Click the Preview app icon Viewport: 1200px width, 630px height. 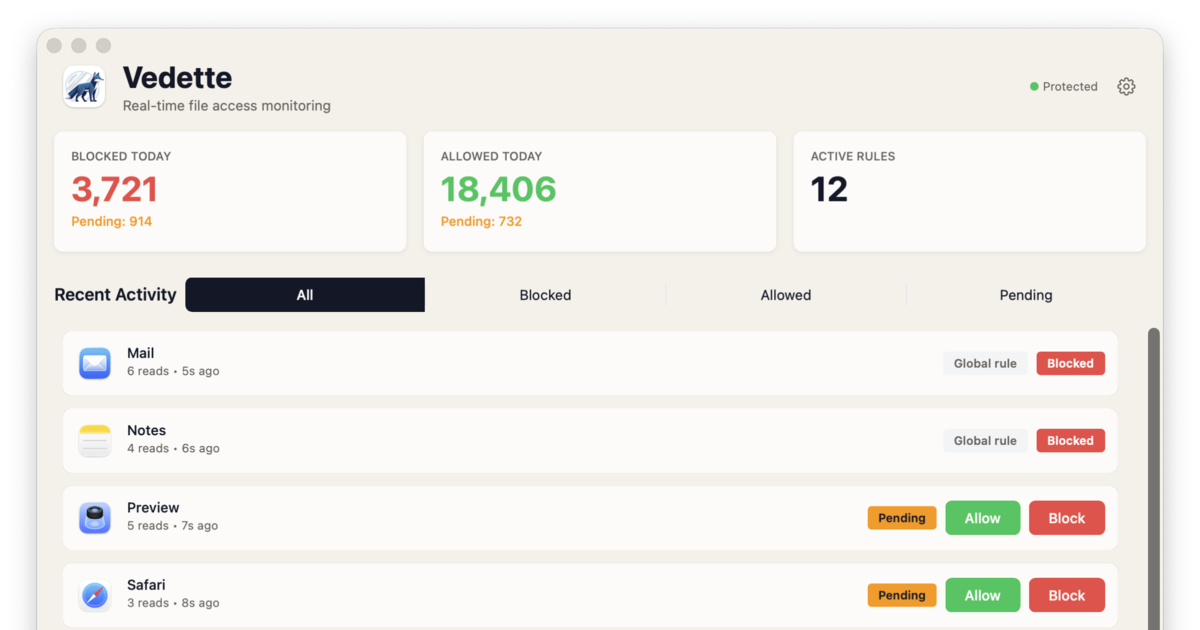pyautogui.click(x=95, y=518)
